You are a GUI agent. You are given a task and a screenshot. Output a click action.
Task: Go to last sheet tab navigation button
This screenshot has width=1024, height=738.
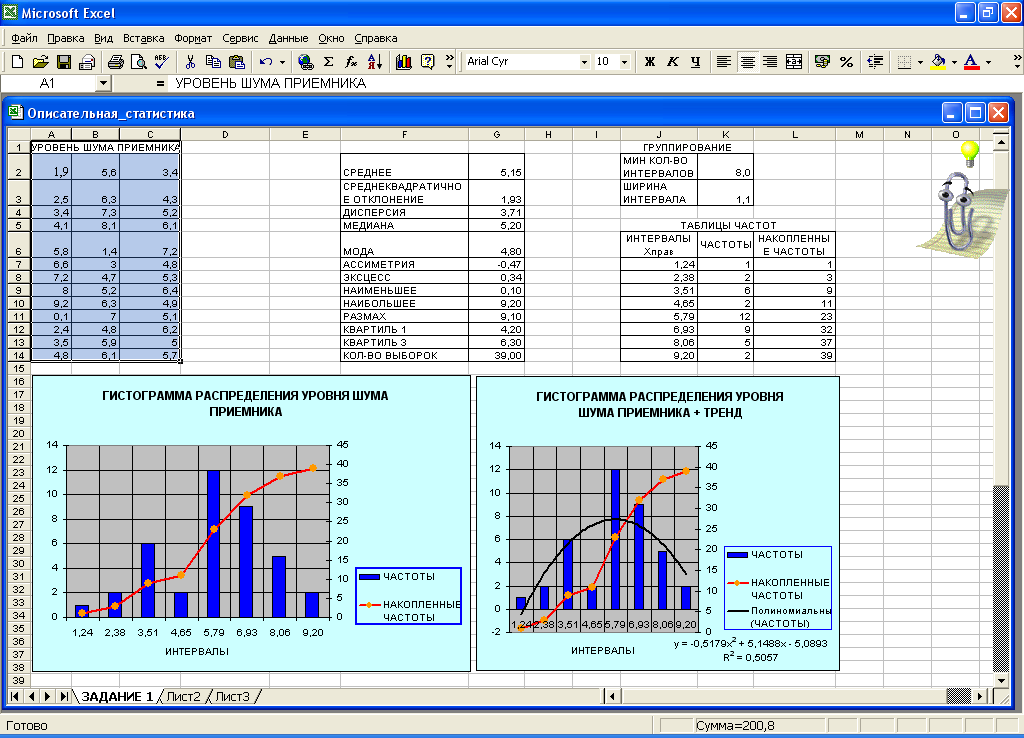pos(63,696)
